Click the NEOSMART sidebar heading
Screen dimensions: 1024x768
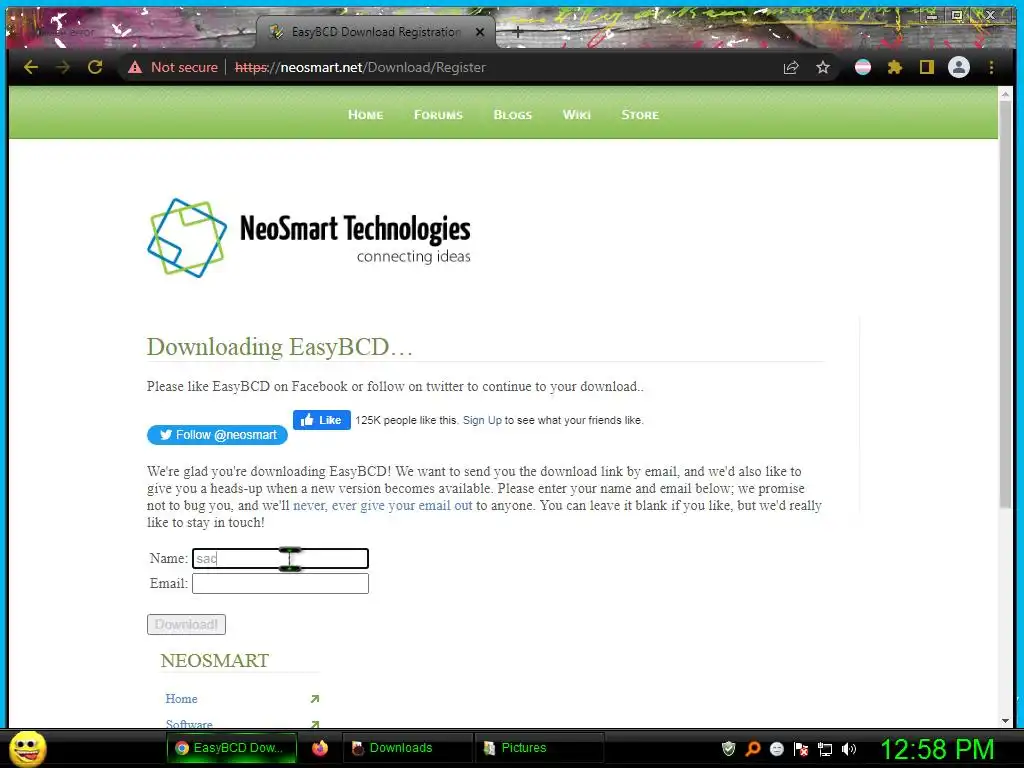click(214, 660)
